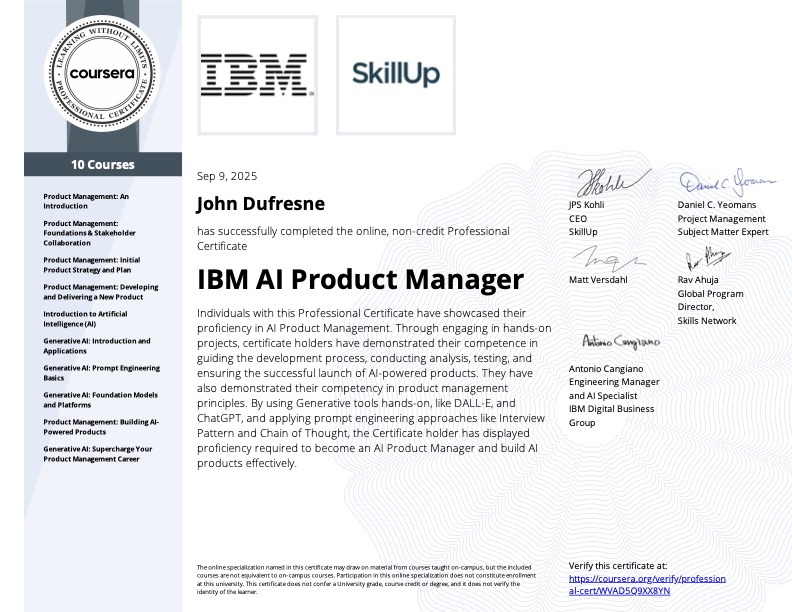Select 'Generative AI: Foundation Models and Platforms'
The width and height of the screenshot is (792, 612).
(101, 400)
